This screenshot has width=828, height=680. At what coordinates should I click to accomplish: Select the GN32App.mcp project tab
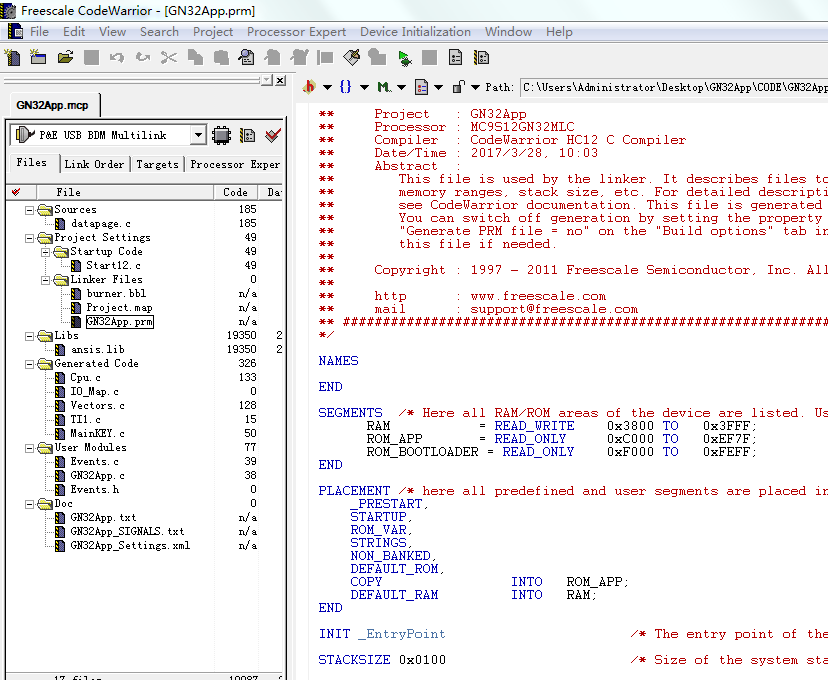[x=52, y=105]
